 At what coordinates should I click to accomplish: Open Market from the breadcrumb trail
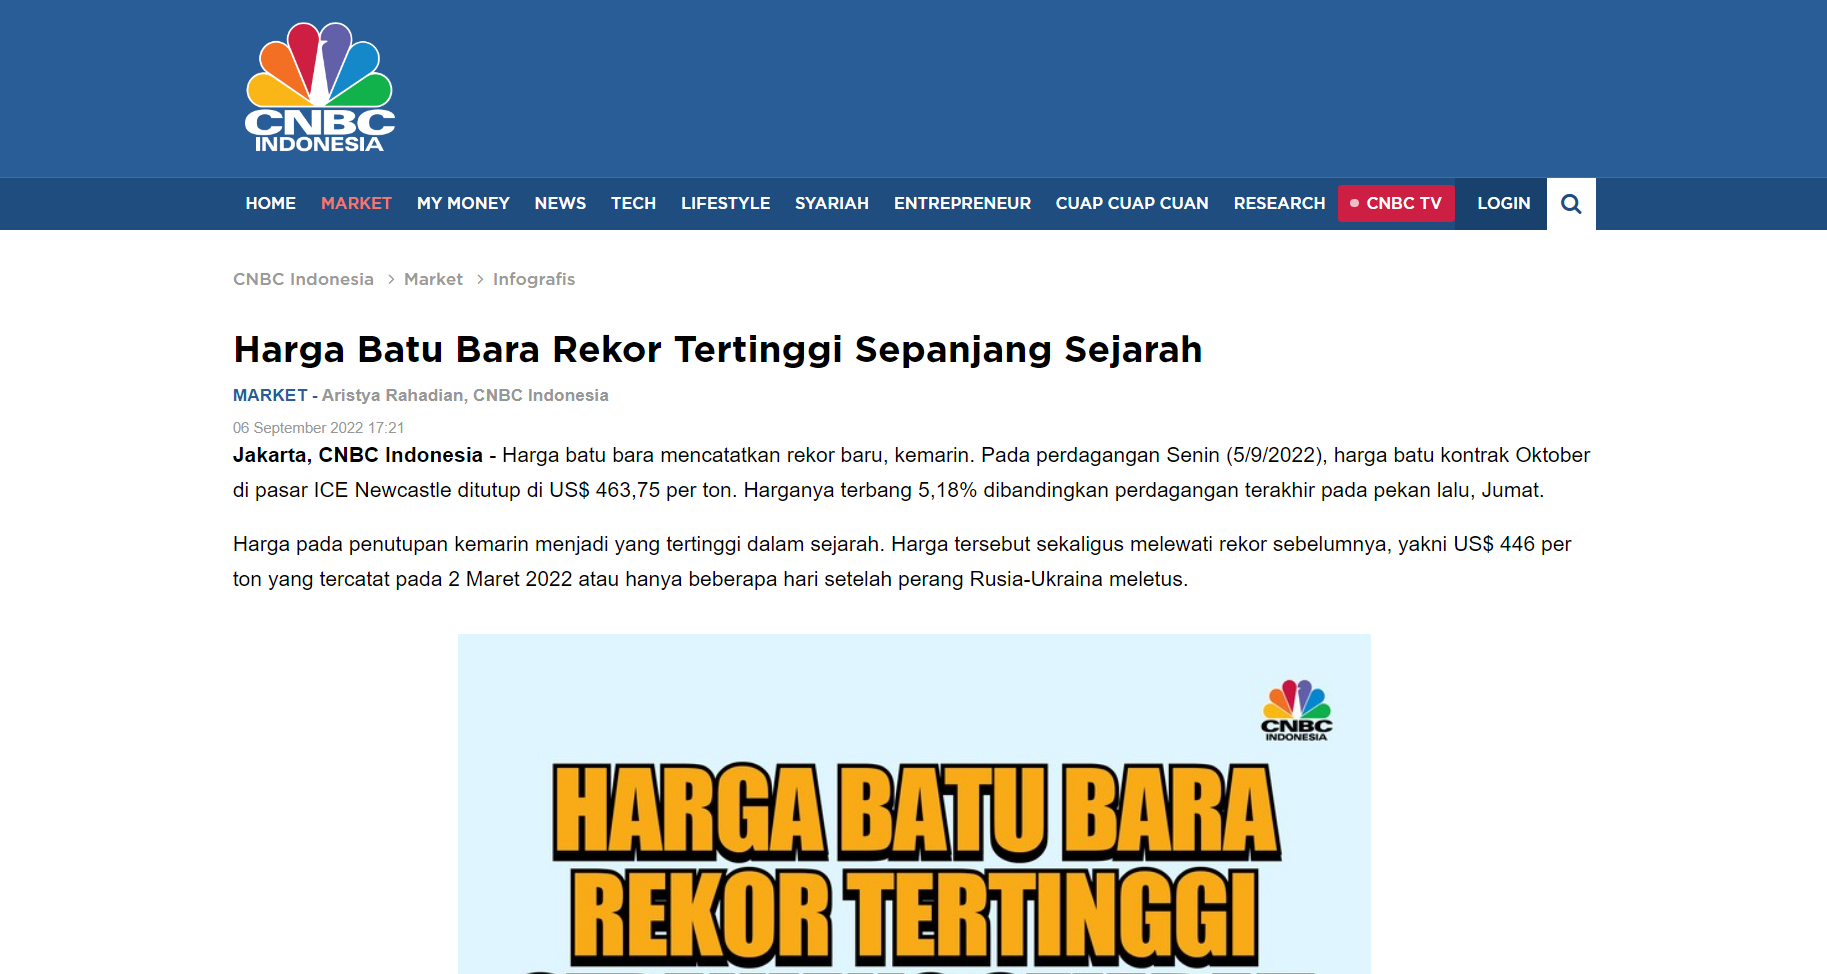point(433,279)
